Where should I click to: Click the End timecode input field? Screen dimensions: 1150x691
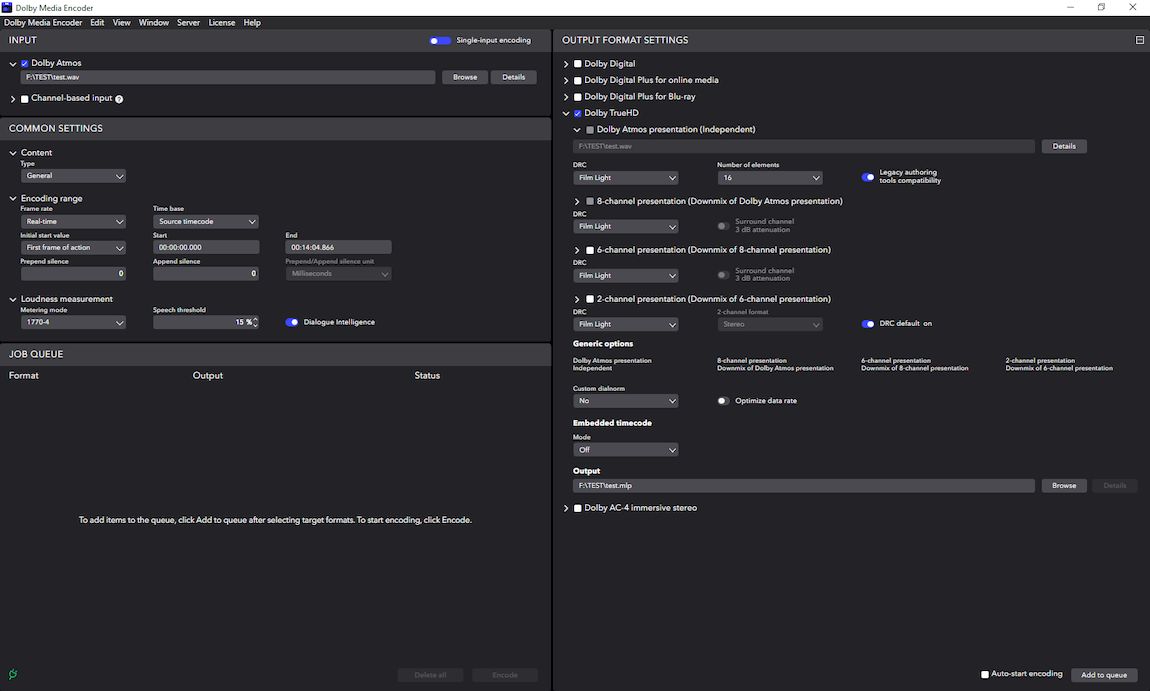337,247
